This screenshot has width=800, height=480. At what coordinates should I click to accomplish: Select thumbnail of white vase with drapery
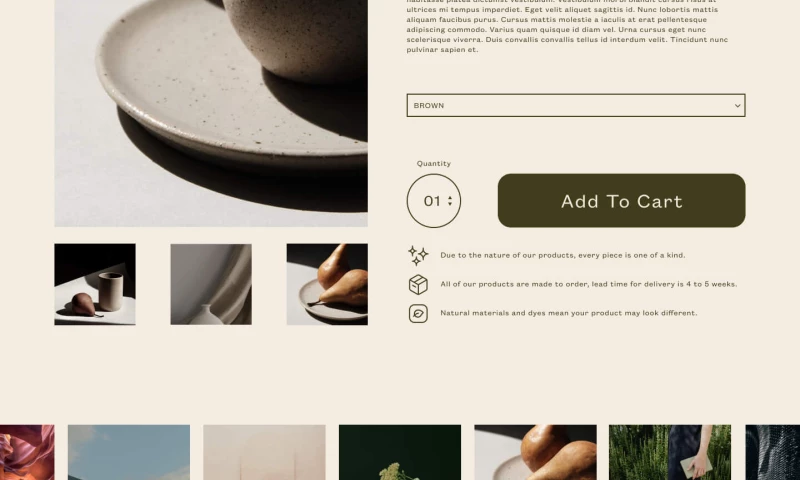tap(211, 284)
